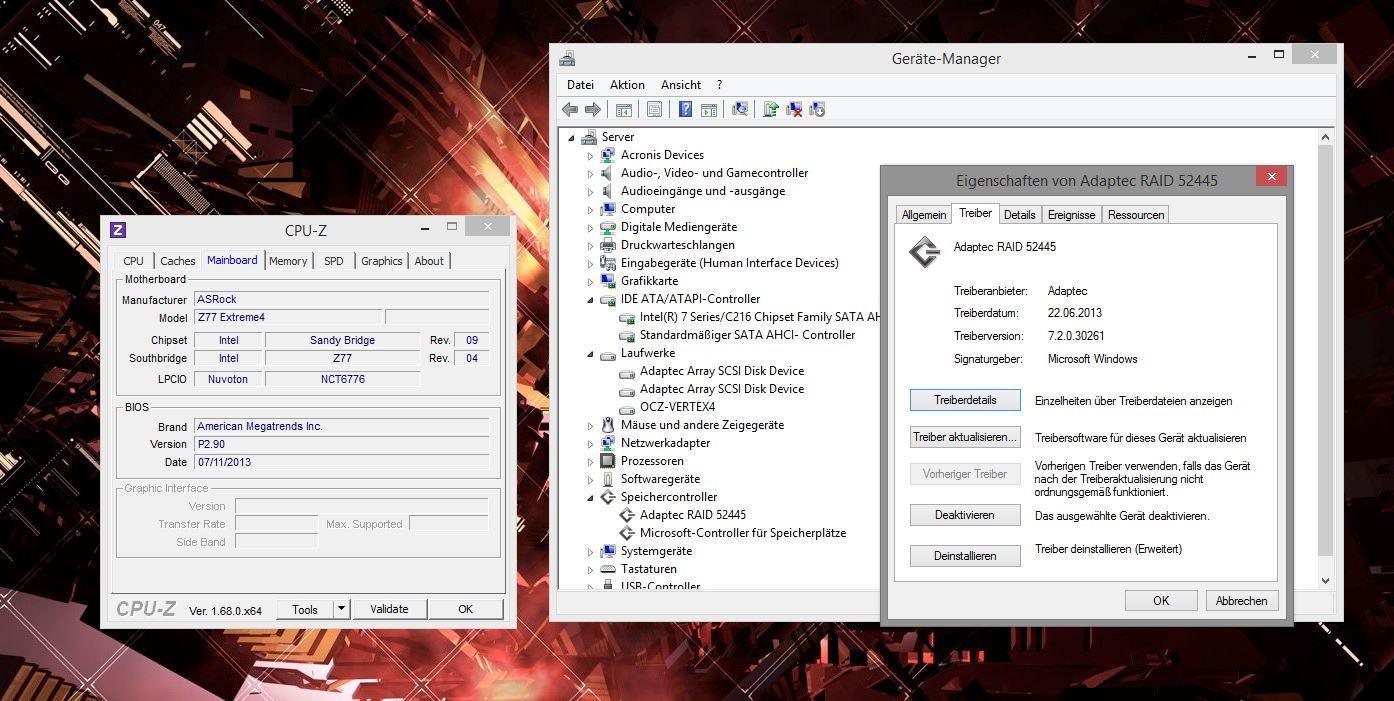Click the scrollbar down arrow in Geräte-Manager
1394x701 pixels.
point(1326,580)
